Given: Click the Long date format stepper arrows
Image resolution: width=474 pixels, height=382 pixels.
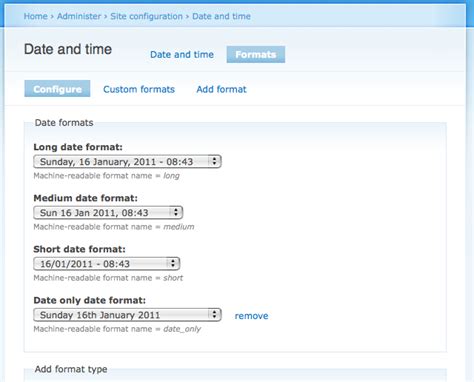Looking at the screenshot, I should [214, 162].
